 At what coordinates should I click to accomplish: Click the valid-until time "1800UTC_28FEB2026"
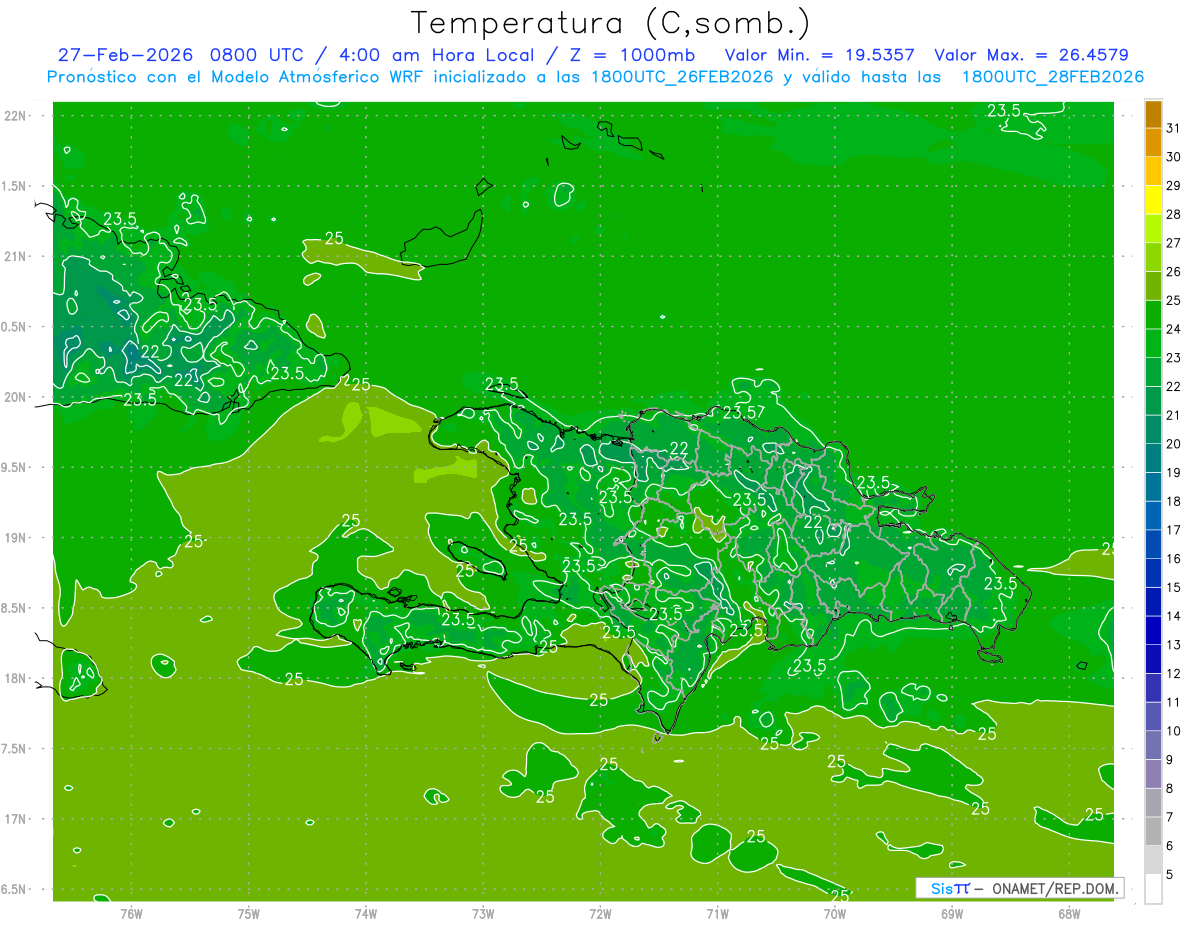[1052, 77]
